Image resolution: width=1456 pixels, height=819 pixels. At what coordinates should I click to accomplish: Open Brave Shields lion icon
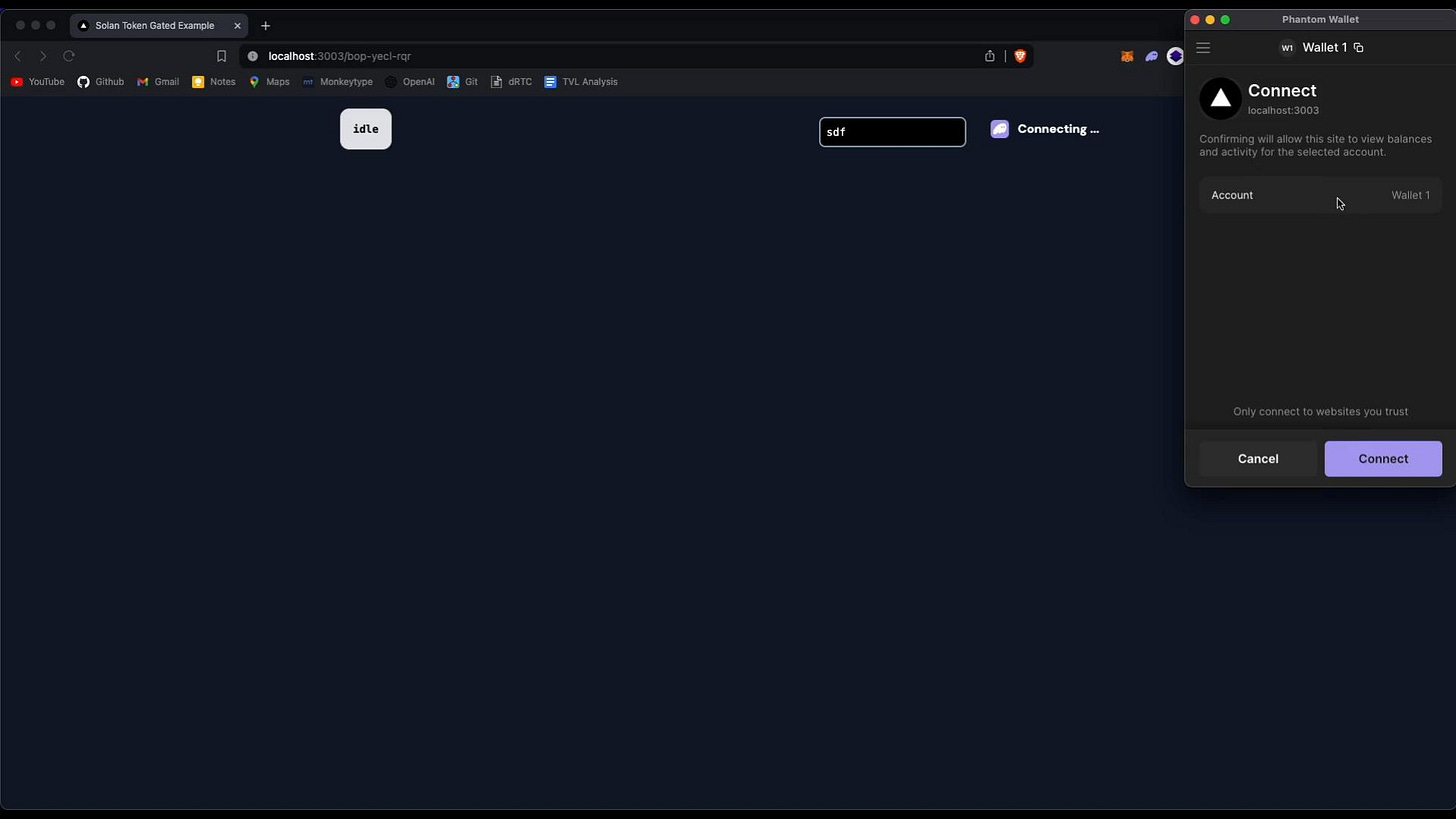pos(1020,56)
